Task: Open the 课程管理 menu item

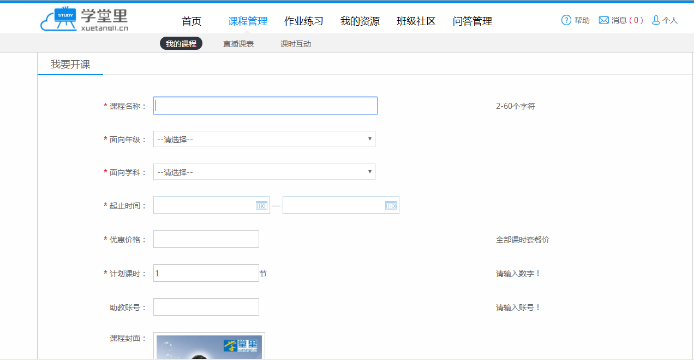Action: (x=248, y=21)
